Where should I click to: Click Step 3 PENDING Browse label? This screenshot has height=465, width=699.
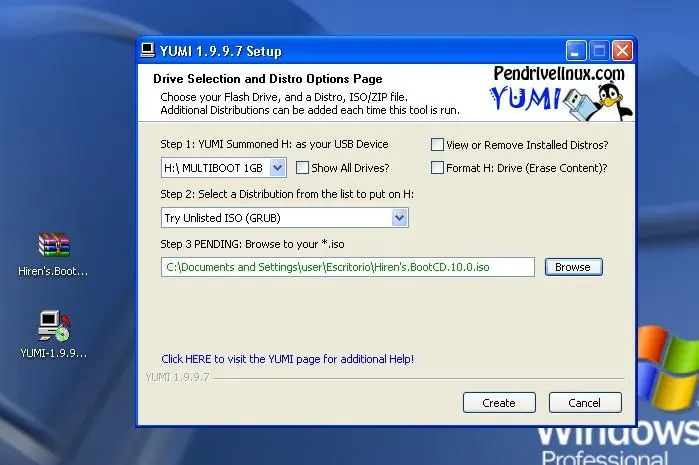[252, 244]
